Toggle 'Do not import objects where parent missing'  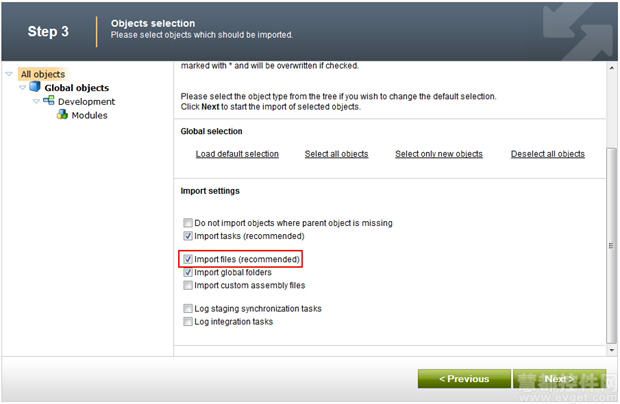[188, 223]
